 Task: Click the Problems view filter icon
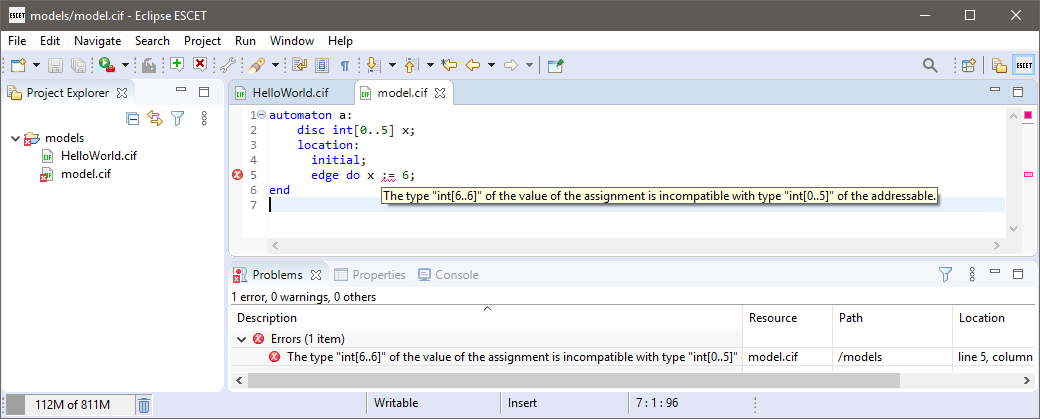(x=945, y=274)
